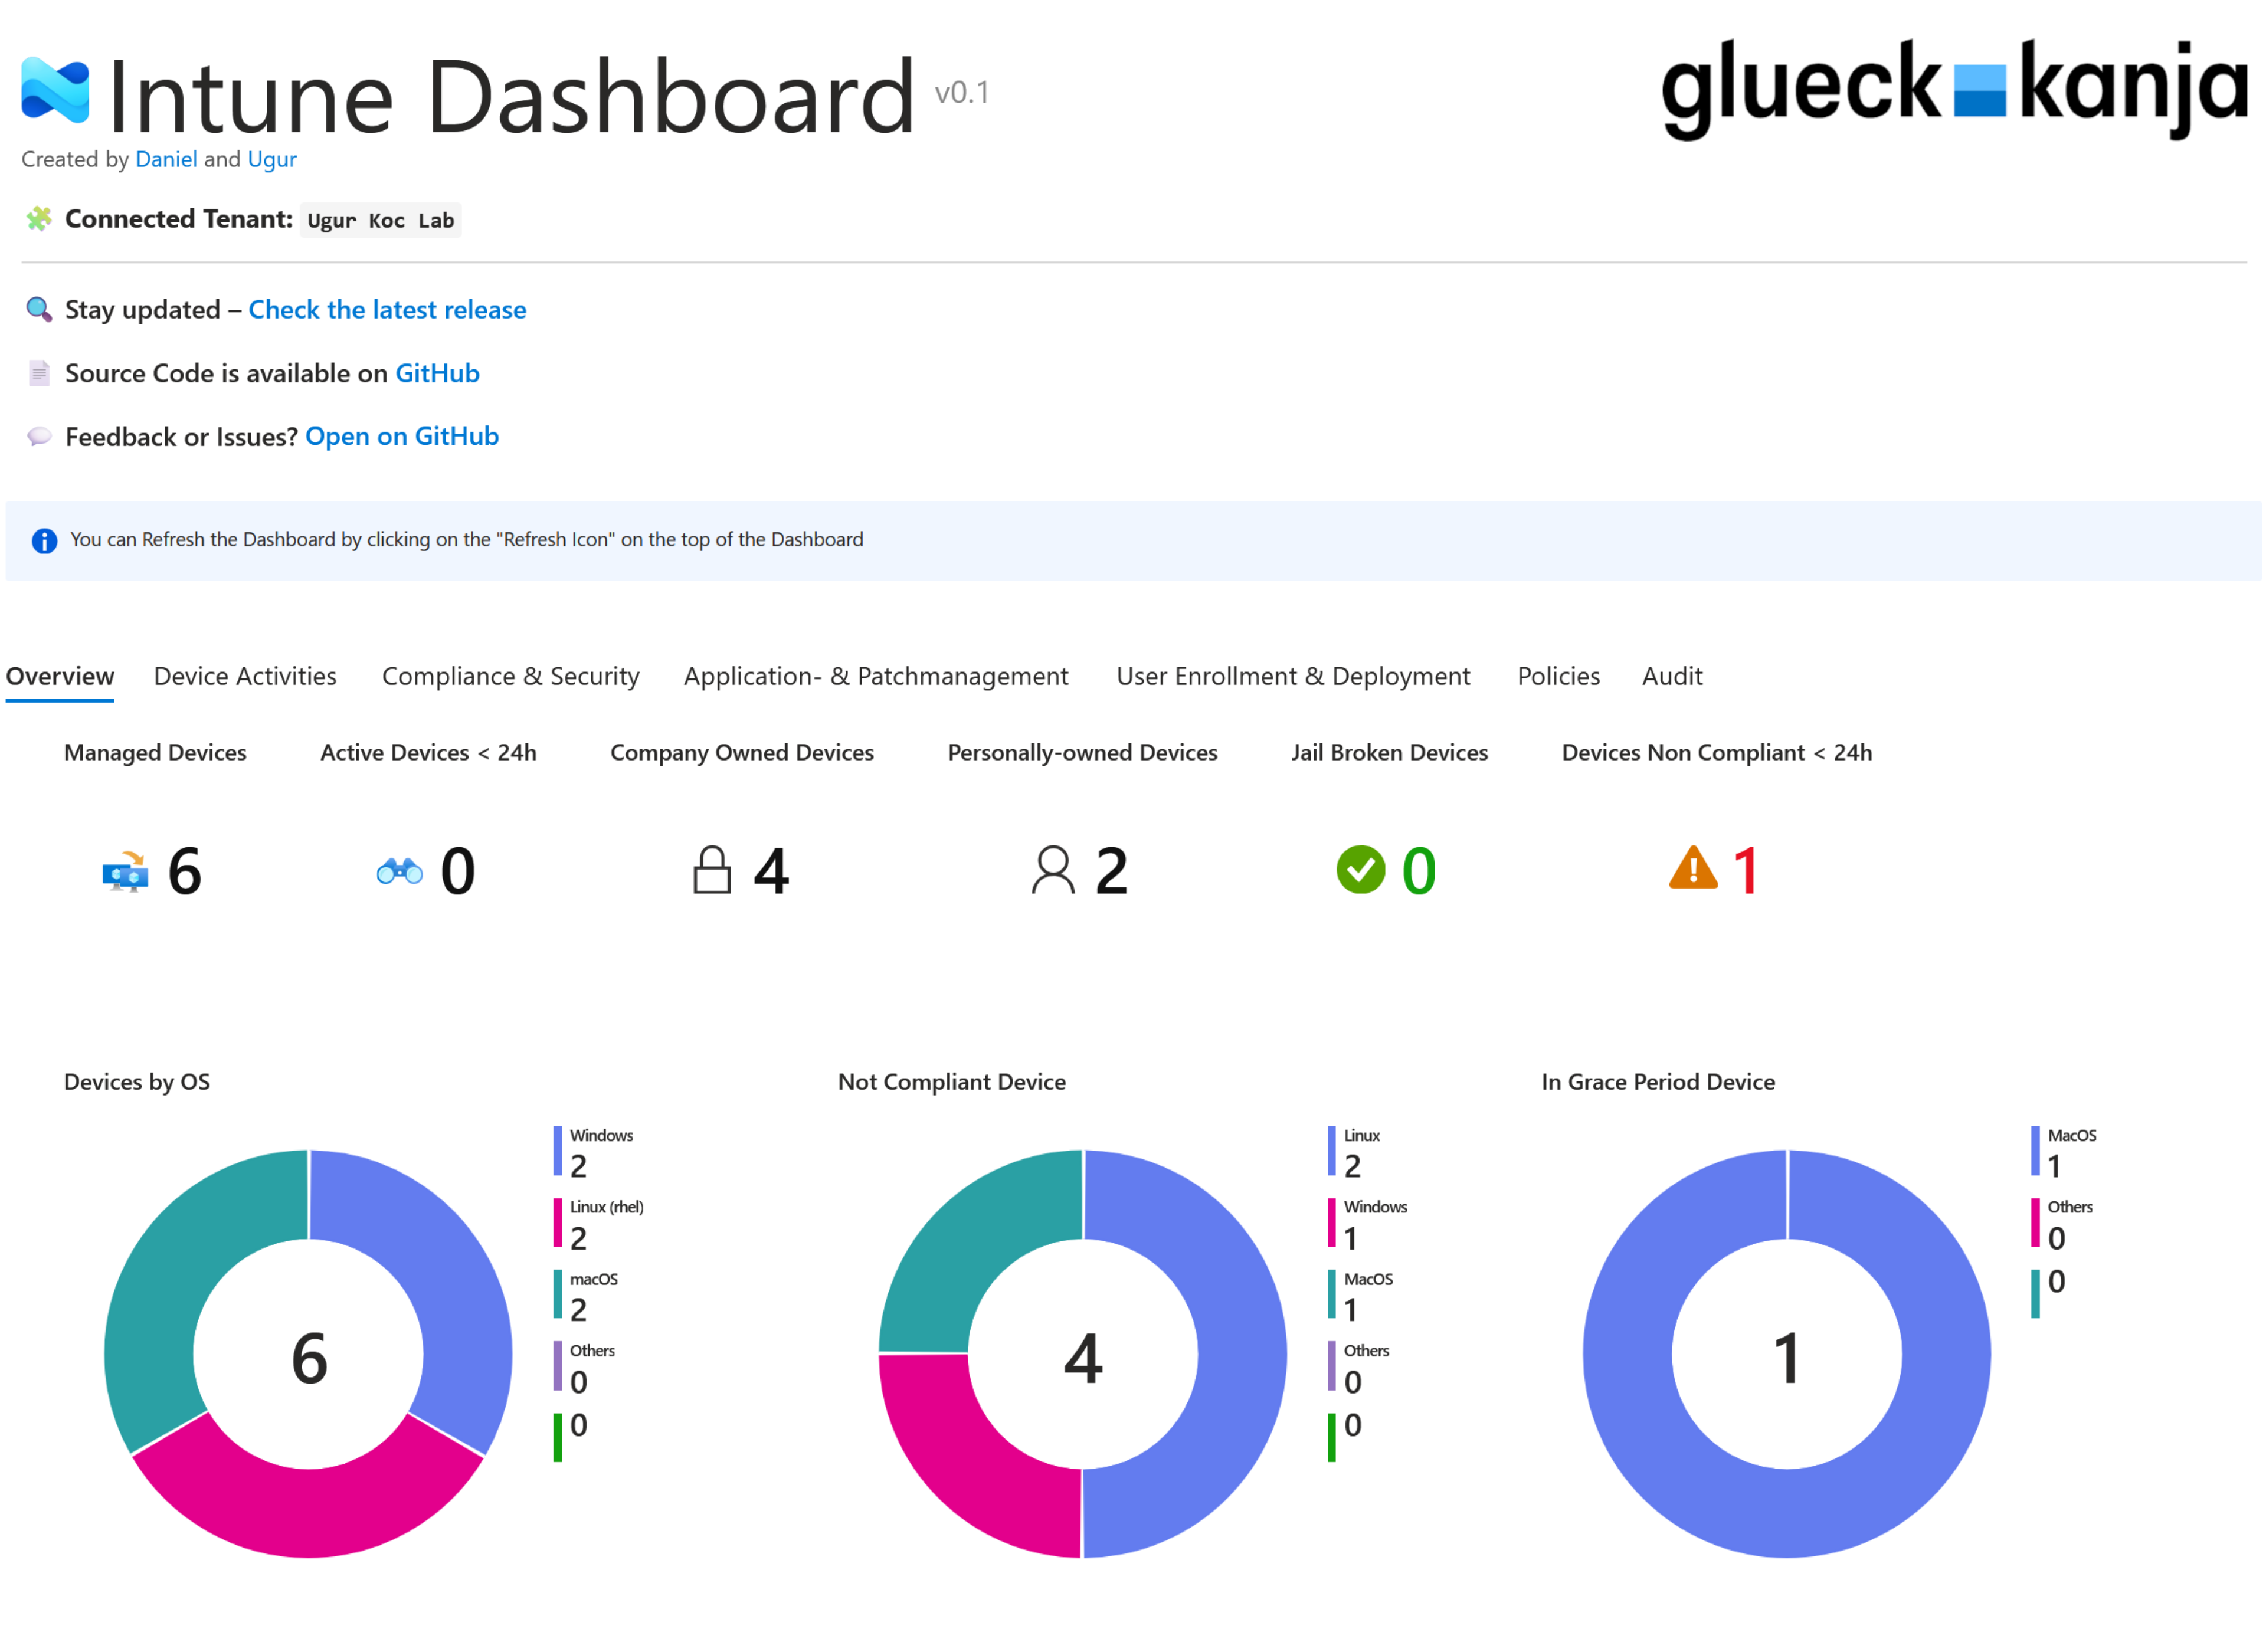Click the Windows legend label in Not Compliant Device
This screenshot has height=1652, width=2266.
(x=1375, y=1207)
